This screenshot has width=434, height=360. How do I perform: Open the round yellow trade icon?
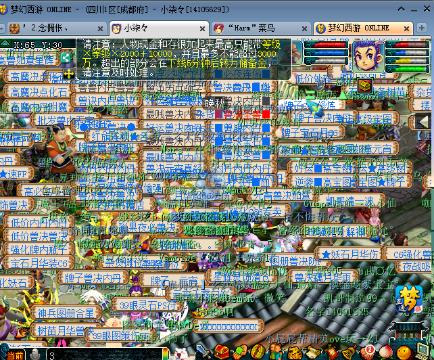click(x=257, y=352)
